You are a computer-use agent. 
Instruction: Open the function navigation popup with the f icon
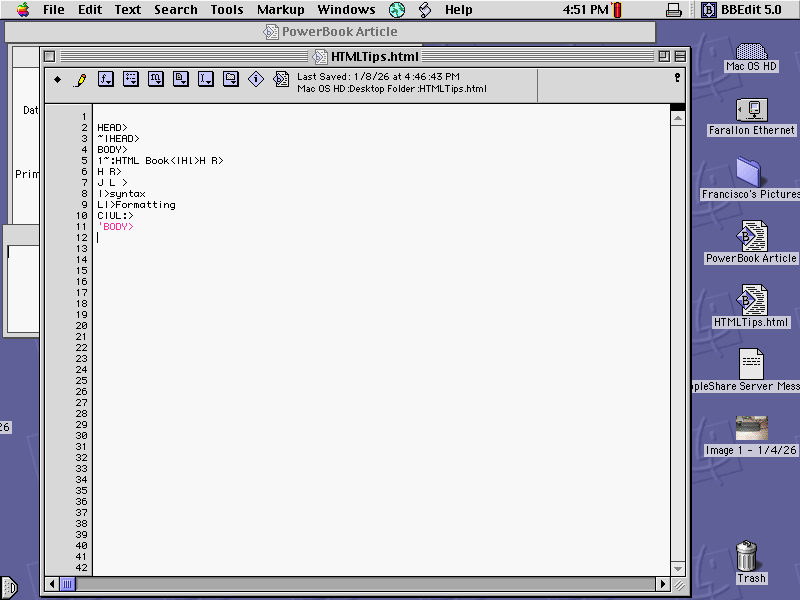click(x=105, y=79)
